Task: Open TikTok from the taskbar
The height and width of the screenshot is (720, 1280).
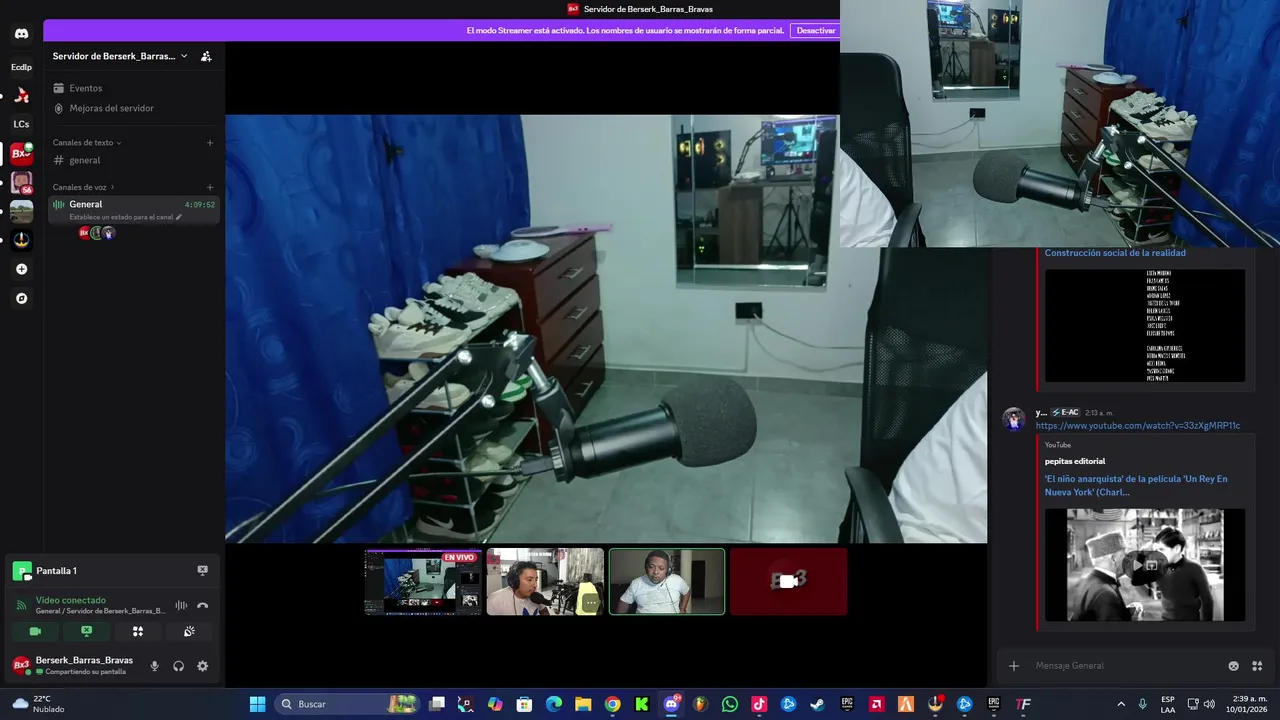Action: point(759,704)
